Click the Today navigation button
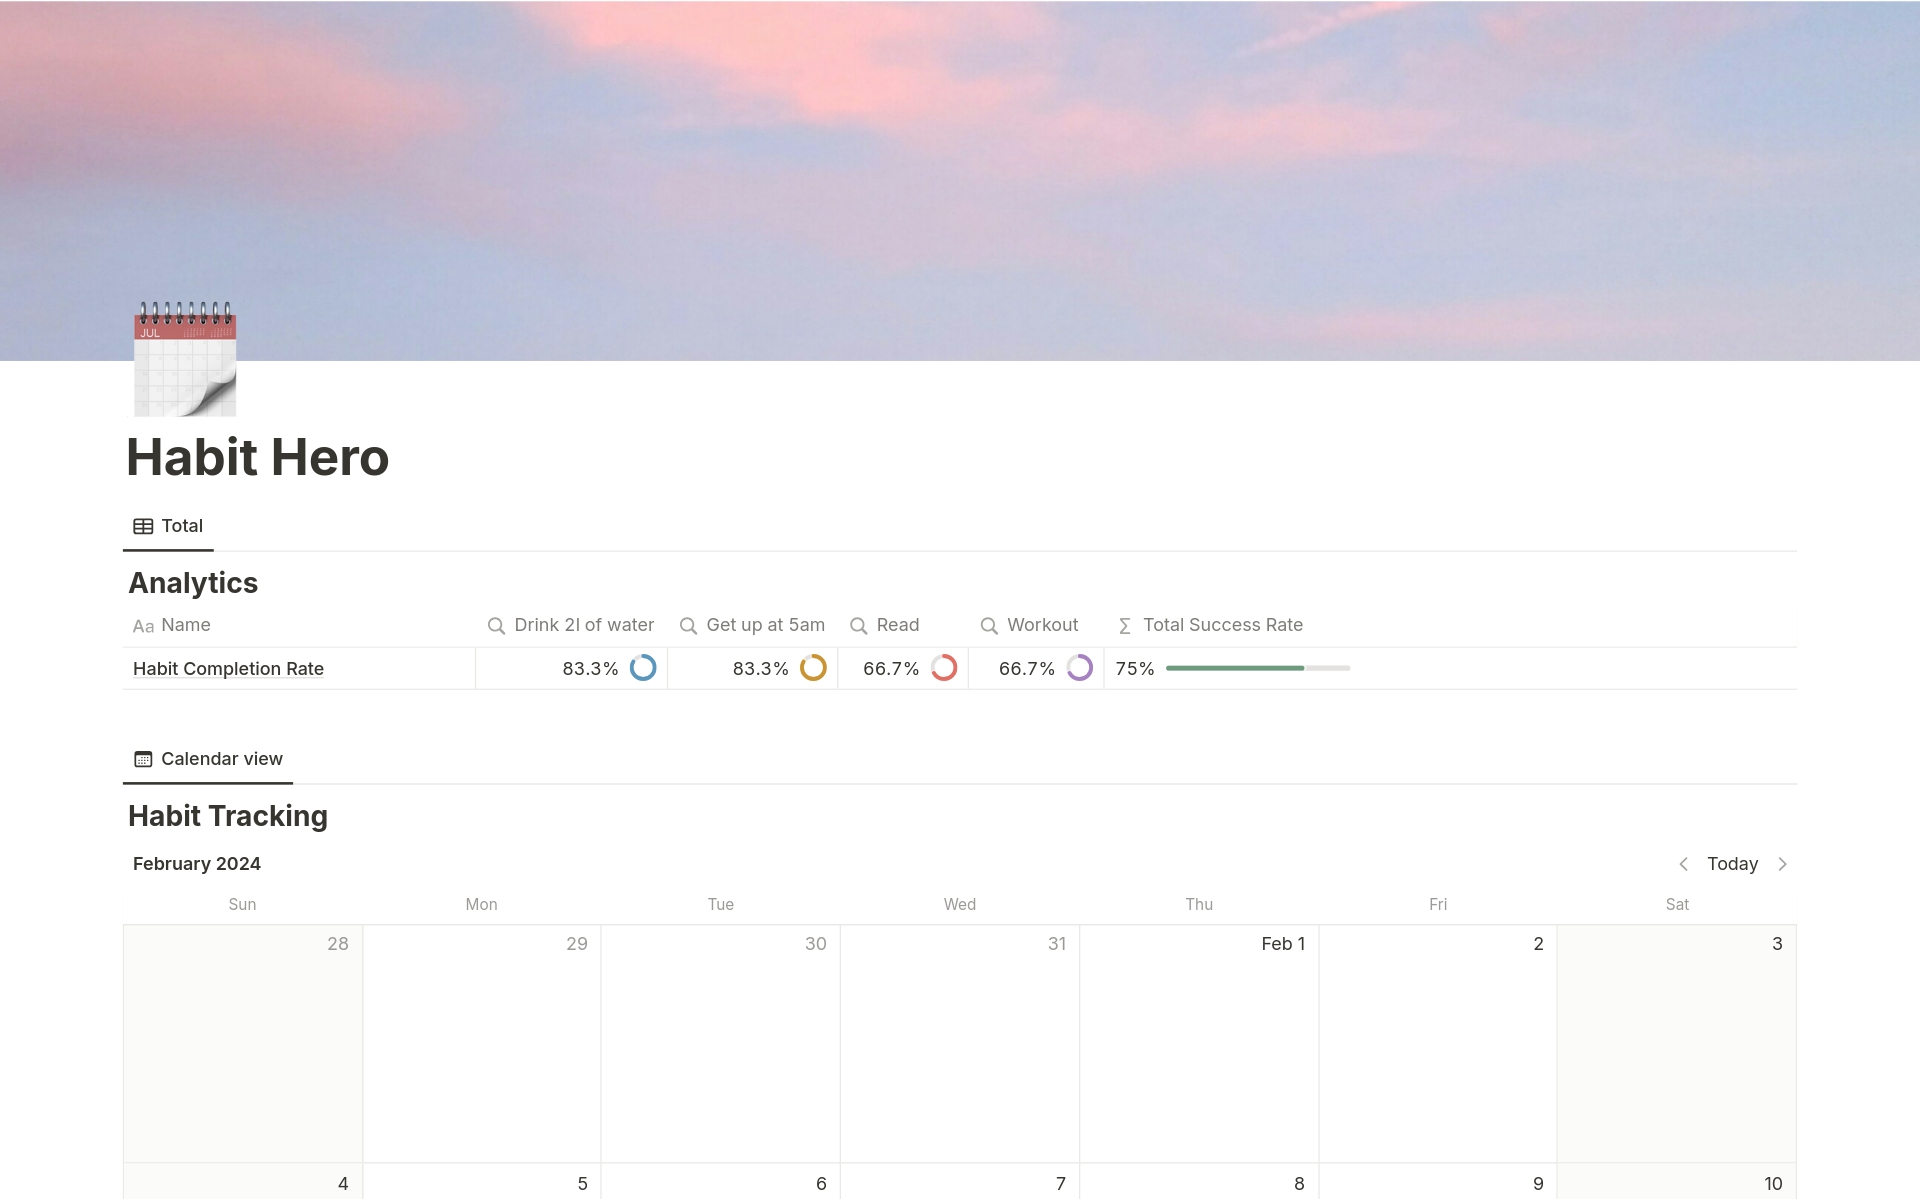This screenshot has height=1199, width=1920. click(1731, 863)
